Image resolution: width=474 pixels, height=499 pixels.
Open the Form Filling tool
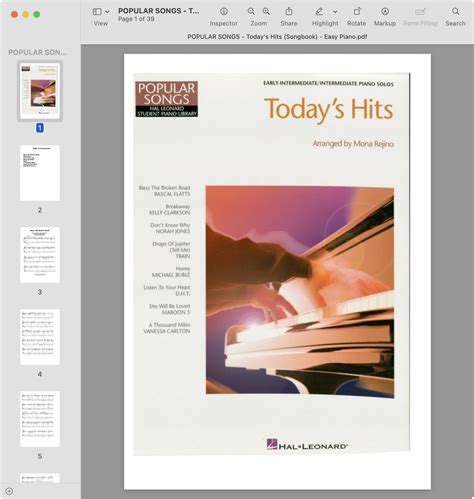[420, 12]
